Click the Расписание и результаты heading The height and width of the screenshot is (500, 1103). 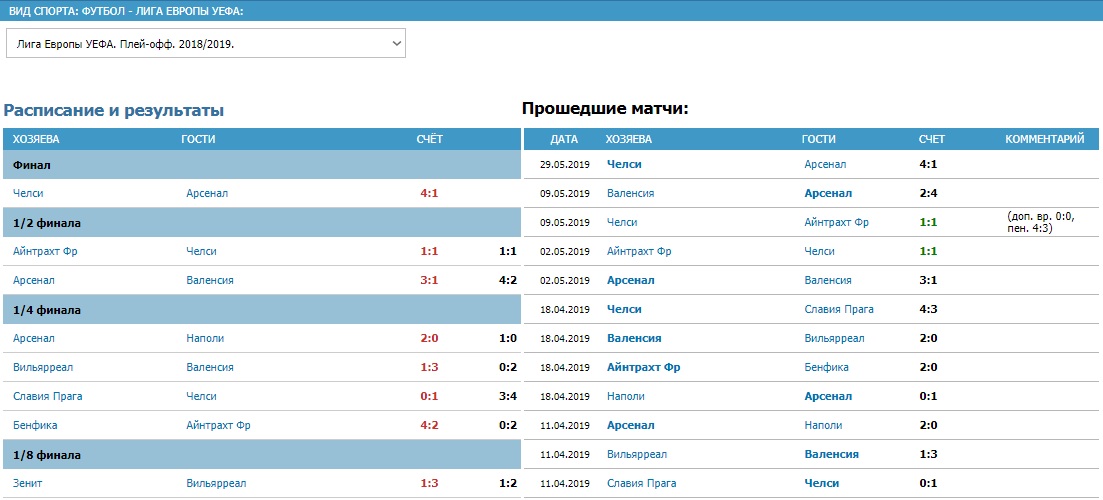tap(114, 110)
